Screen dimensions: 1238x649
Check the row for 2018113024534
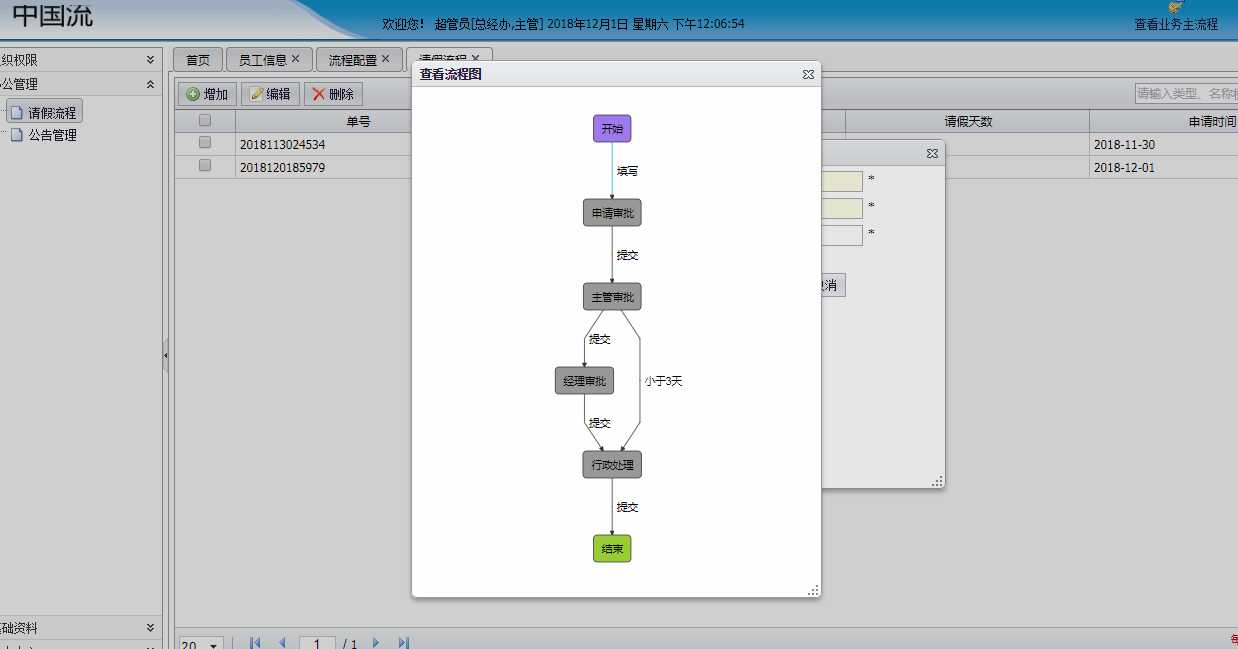pyautogui.click(x=205, y=144)
